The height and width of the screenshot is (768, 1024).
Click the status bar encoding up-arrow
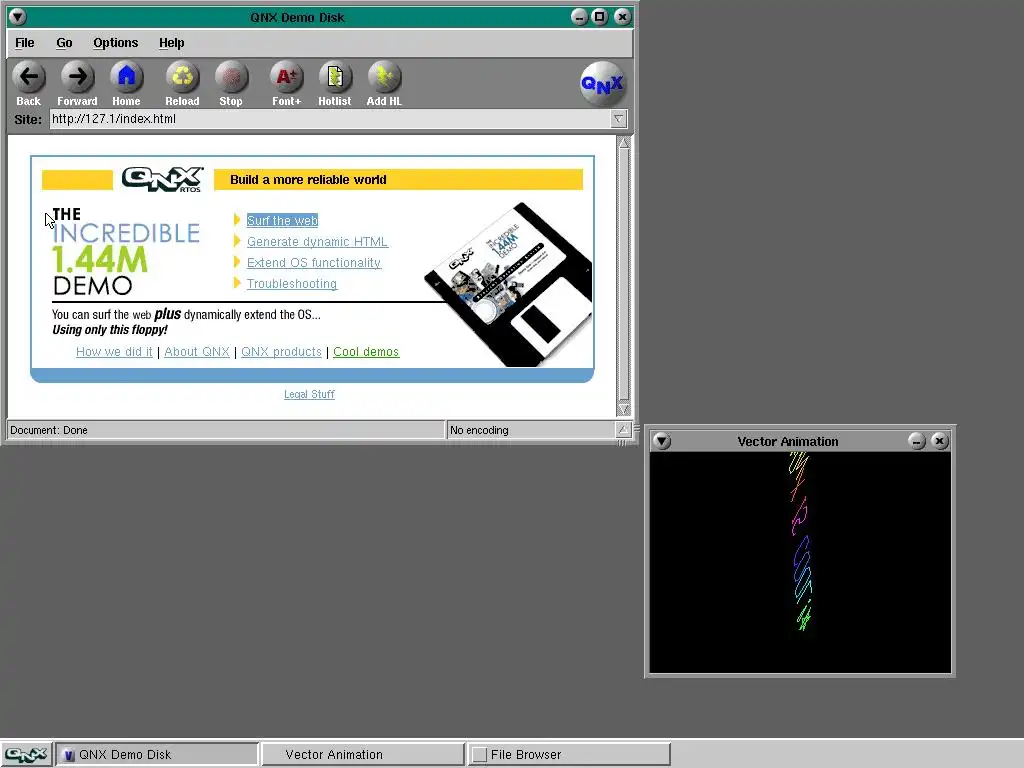623,430
